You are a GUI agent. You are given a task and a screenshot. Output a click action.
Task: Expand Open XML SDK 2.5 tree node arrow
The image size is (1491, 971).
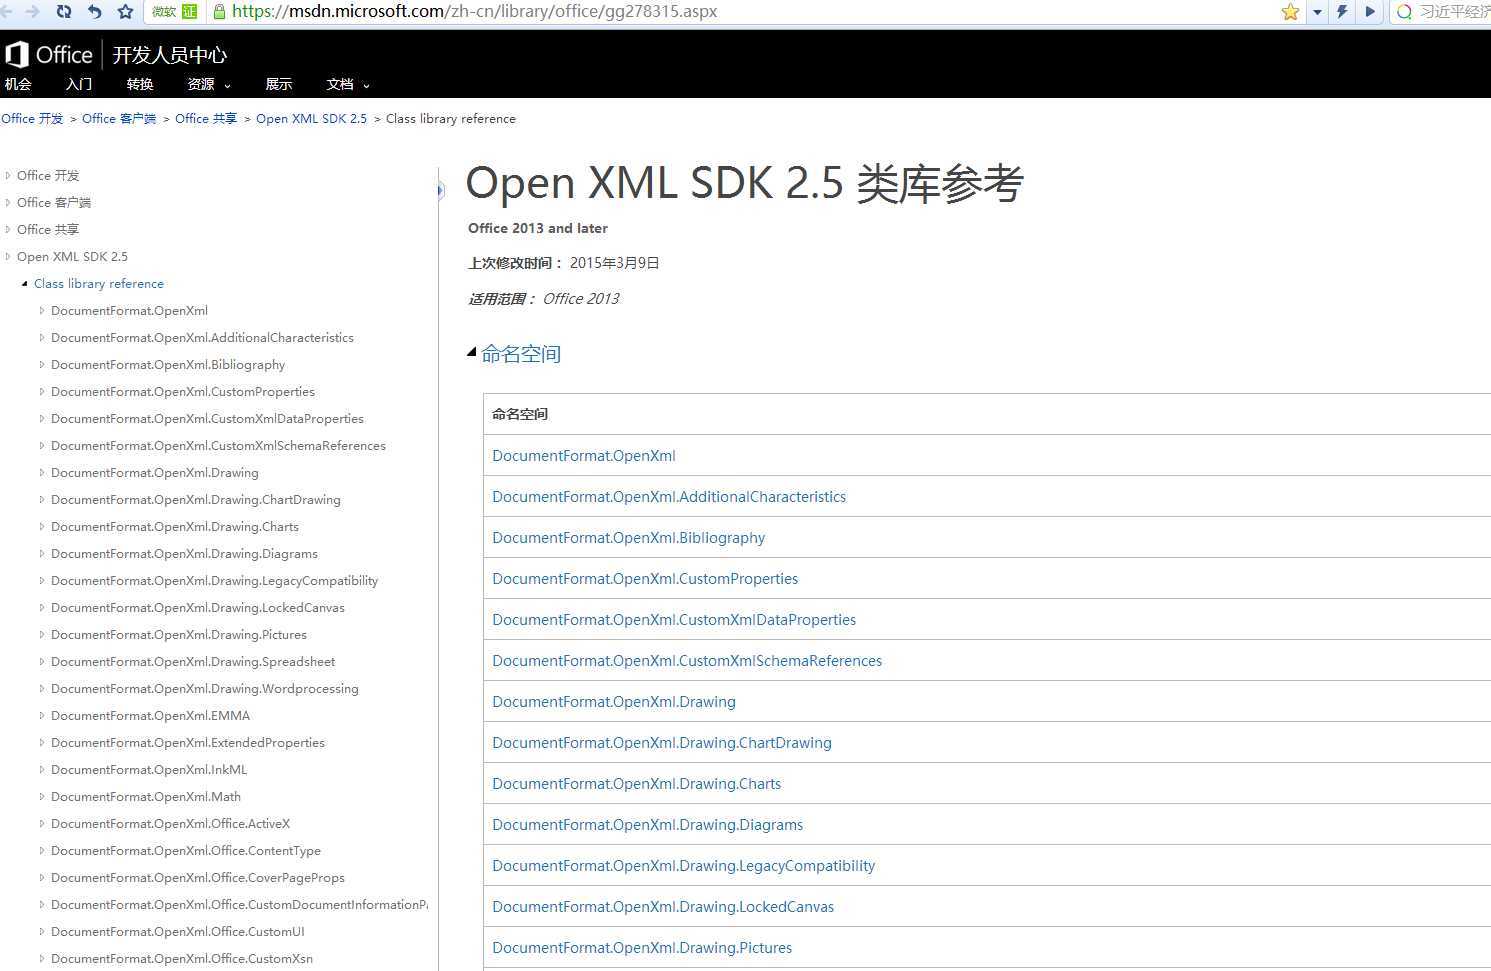[8, 256]
